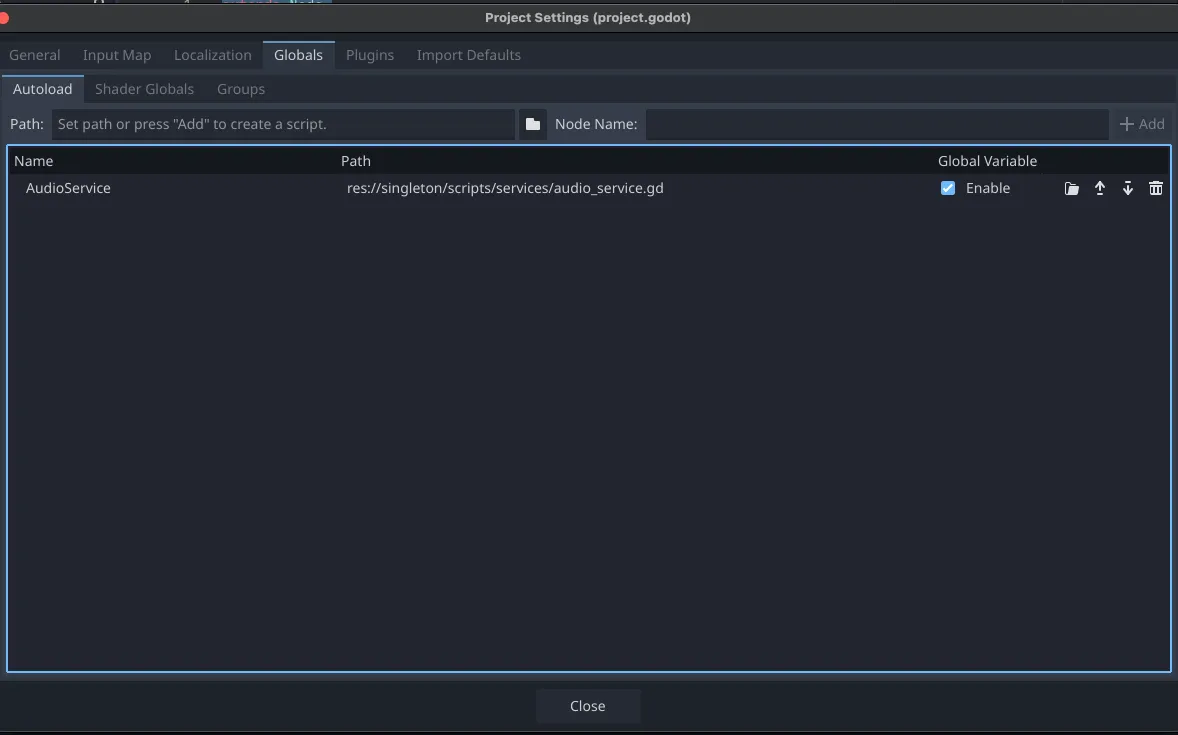
Task: Select the Shader Globals sub-tab
Action: click(x=144, y=89)
